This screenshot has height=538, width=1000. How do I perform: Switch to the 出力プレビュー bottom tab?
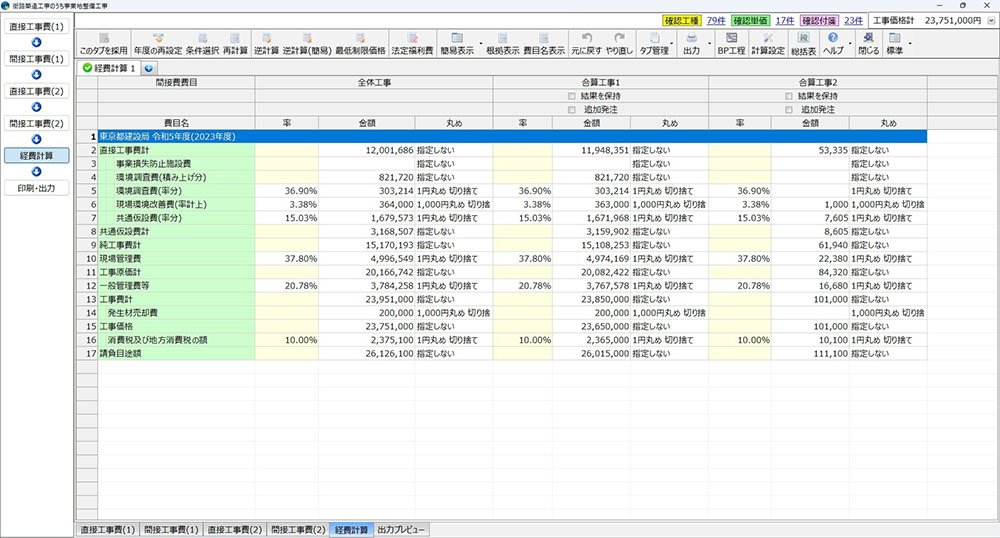click(401, 529)
